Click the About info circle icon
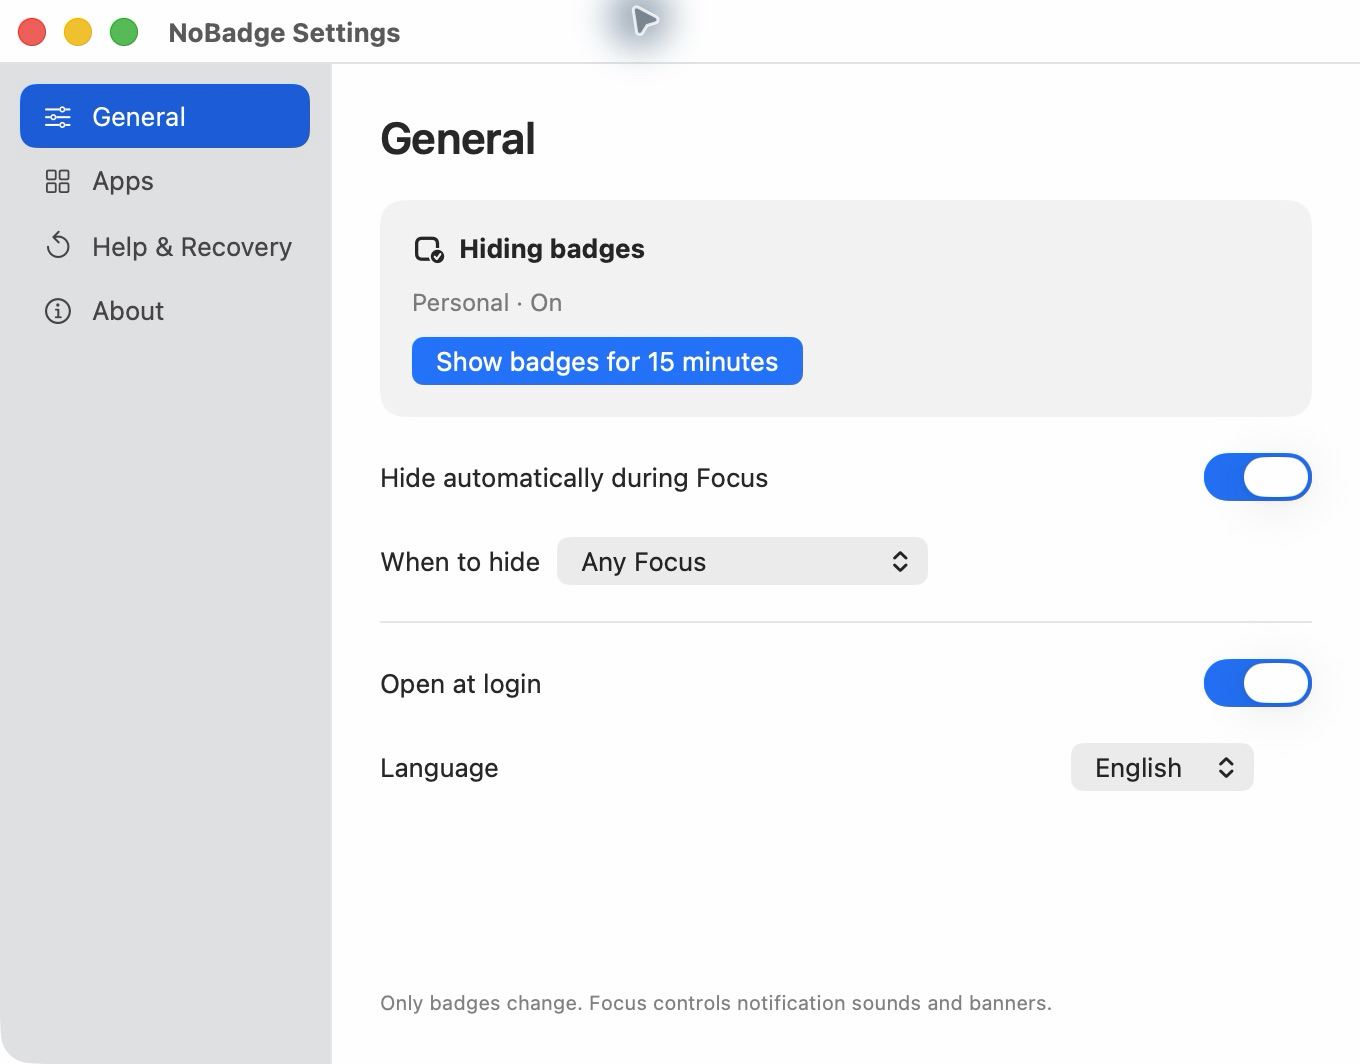This screenshot has height=1064, width=1360. [58, 311]
